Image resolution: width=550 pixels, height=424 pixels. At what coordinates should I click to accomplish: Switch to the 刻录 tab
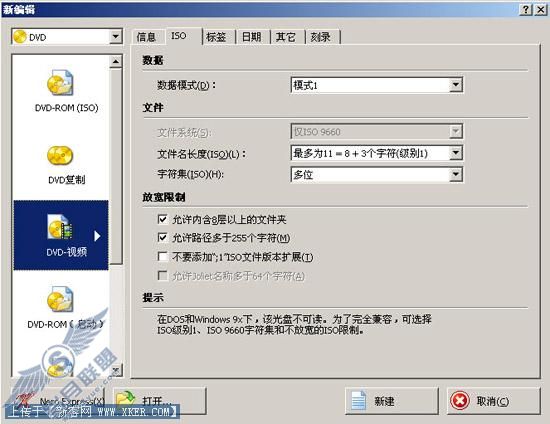[321, 37]
